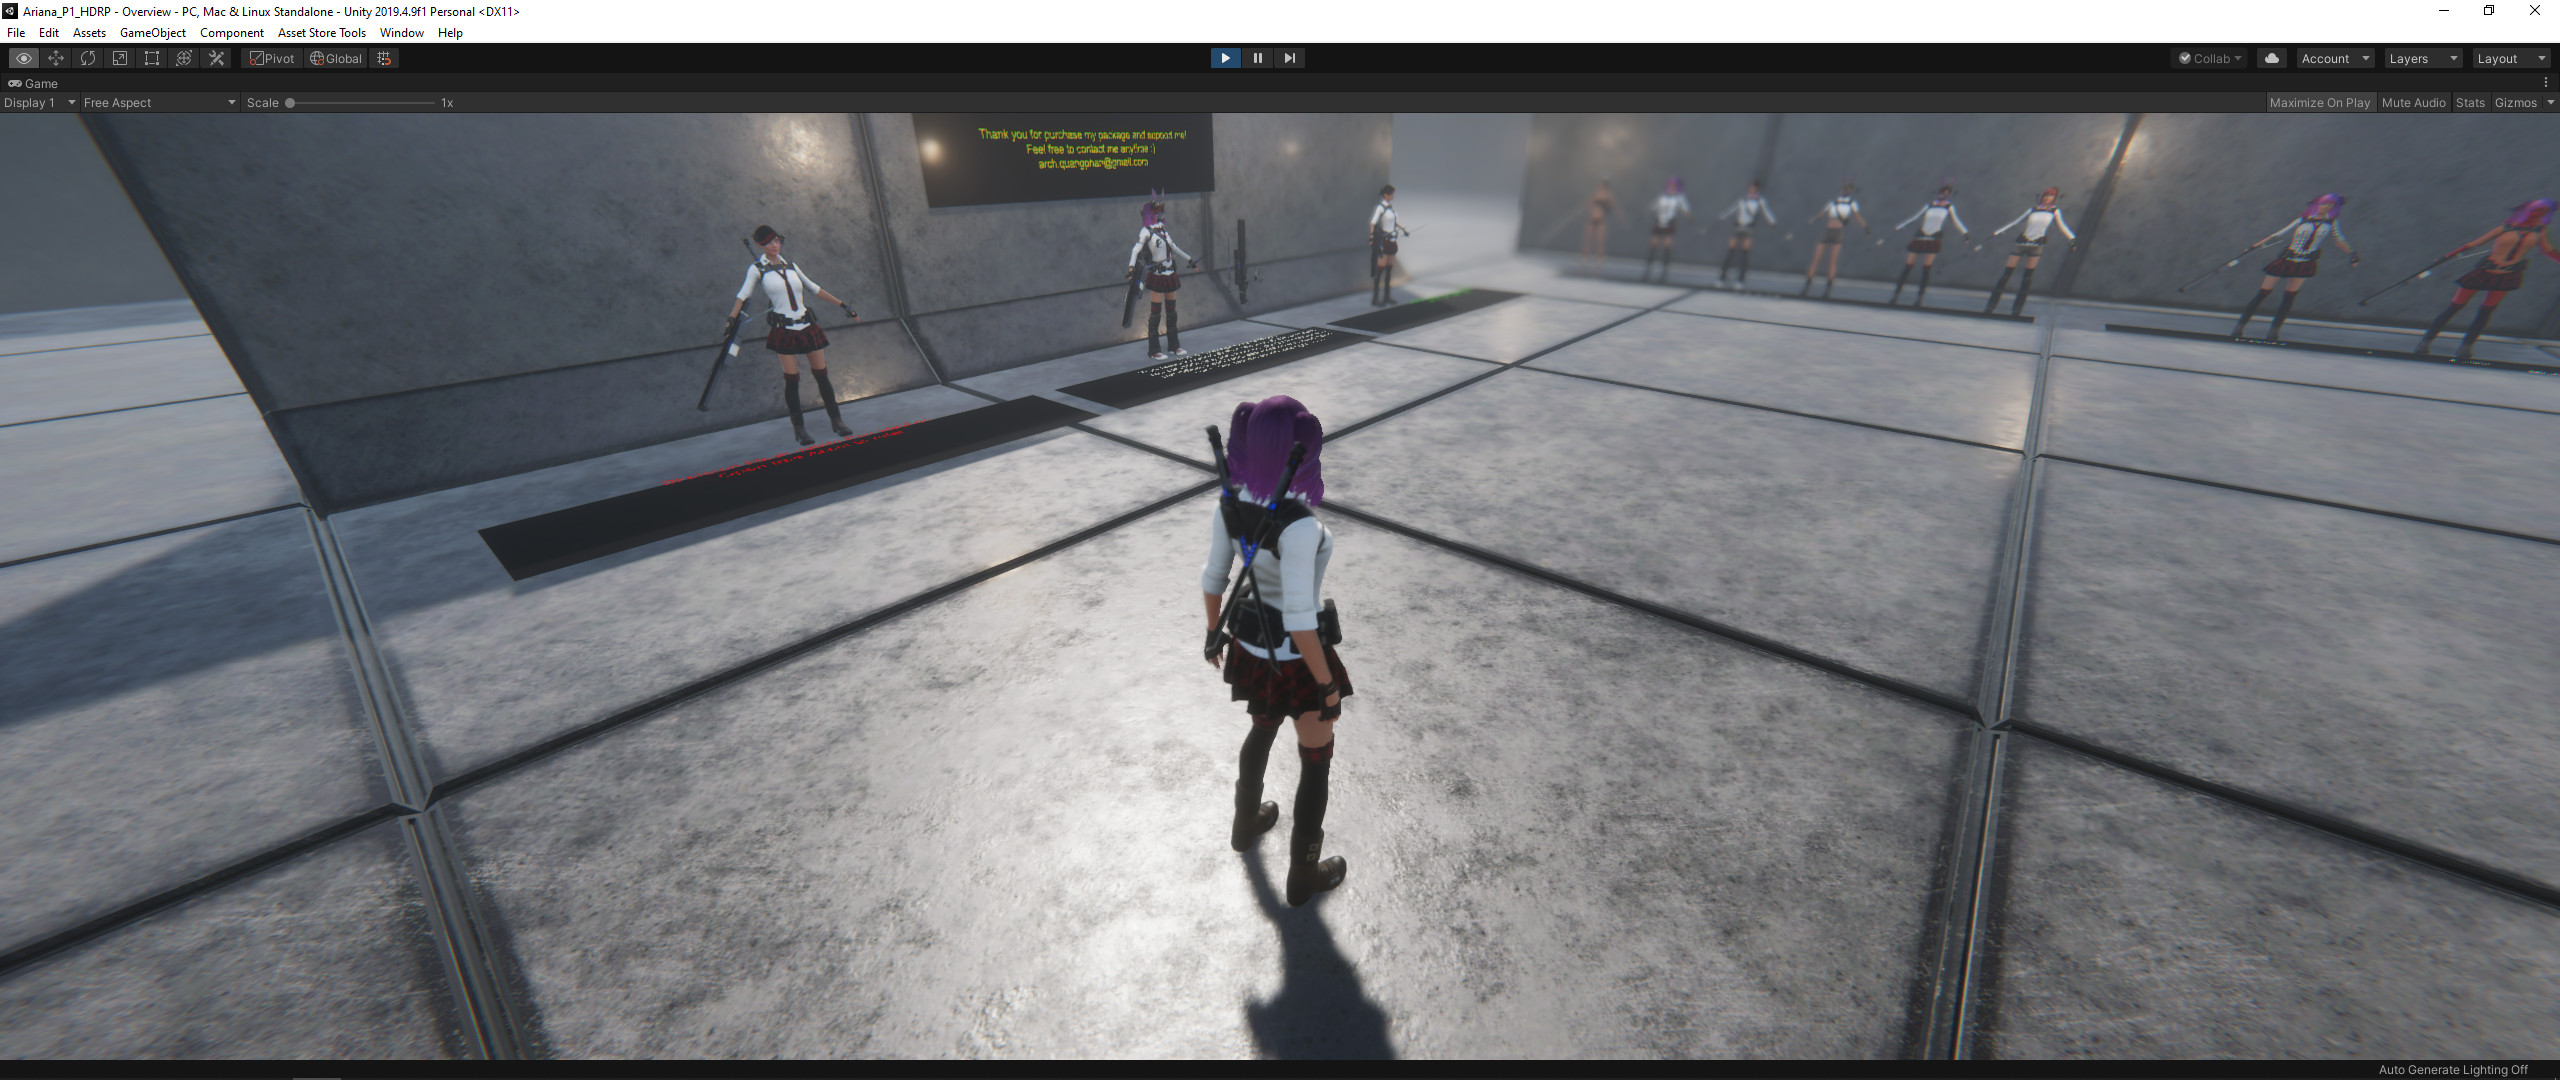
Task: Select the Scale tool
Action: tap(120, 58)
